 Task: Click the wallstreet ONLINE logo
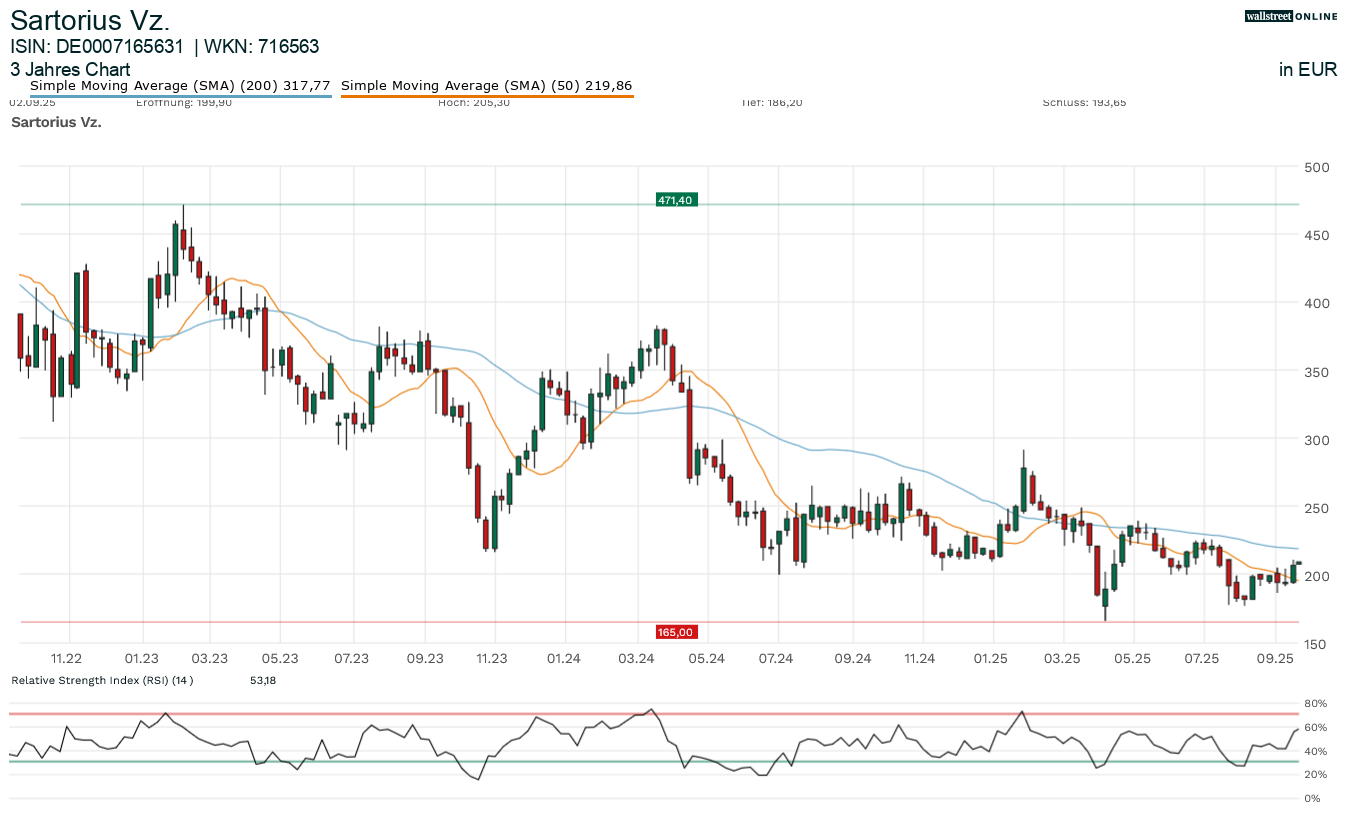[x=1291, y=16]
